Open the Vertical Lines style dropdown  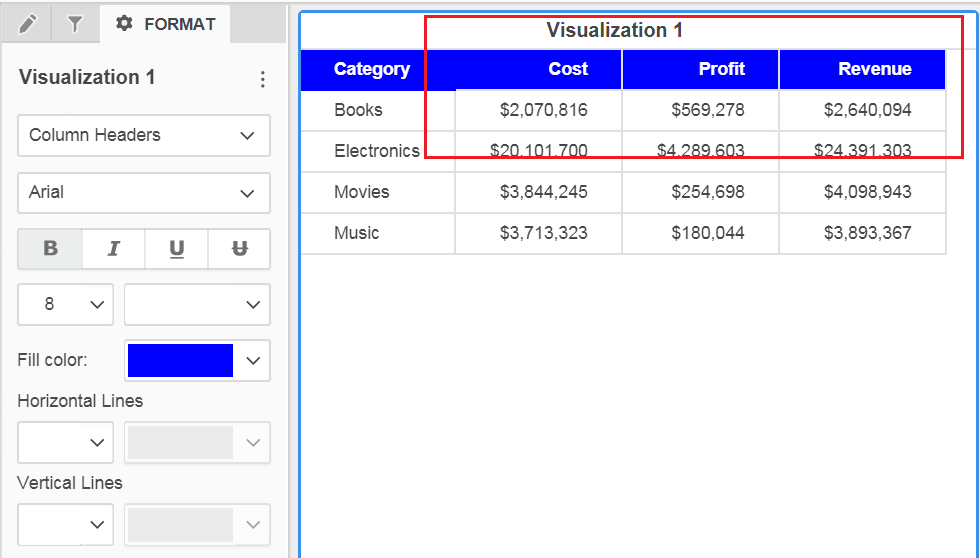click(x=65, y=524)
